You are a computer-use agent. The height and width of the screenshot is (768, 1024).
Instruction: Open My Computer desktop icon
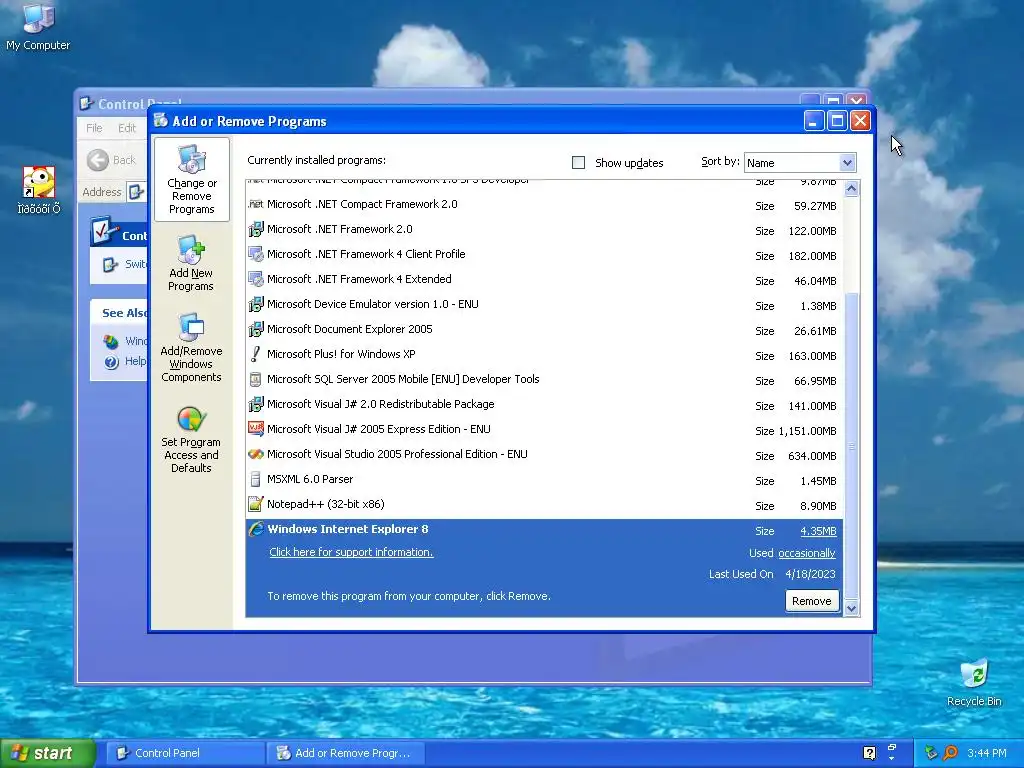38,27
